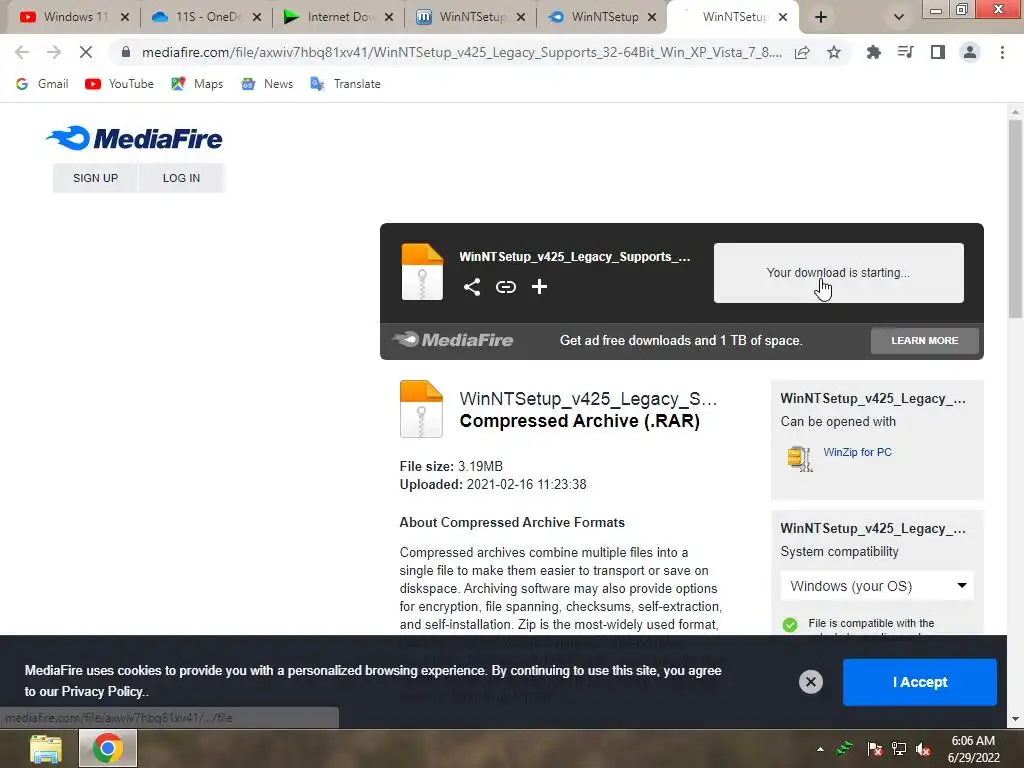Click the copy link icon
Screen dimensions: 1024x768
(x=505, y=287)
